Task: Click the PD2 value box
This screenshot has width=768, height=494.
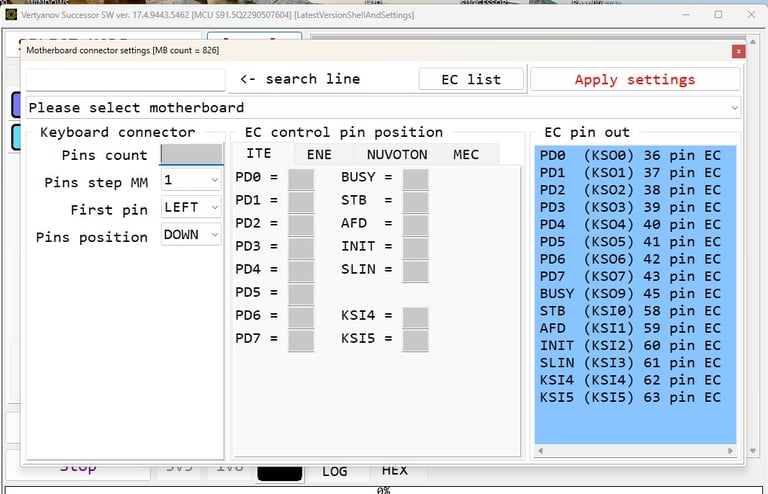Action: [x=301, y=225]
